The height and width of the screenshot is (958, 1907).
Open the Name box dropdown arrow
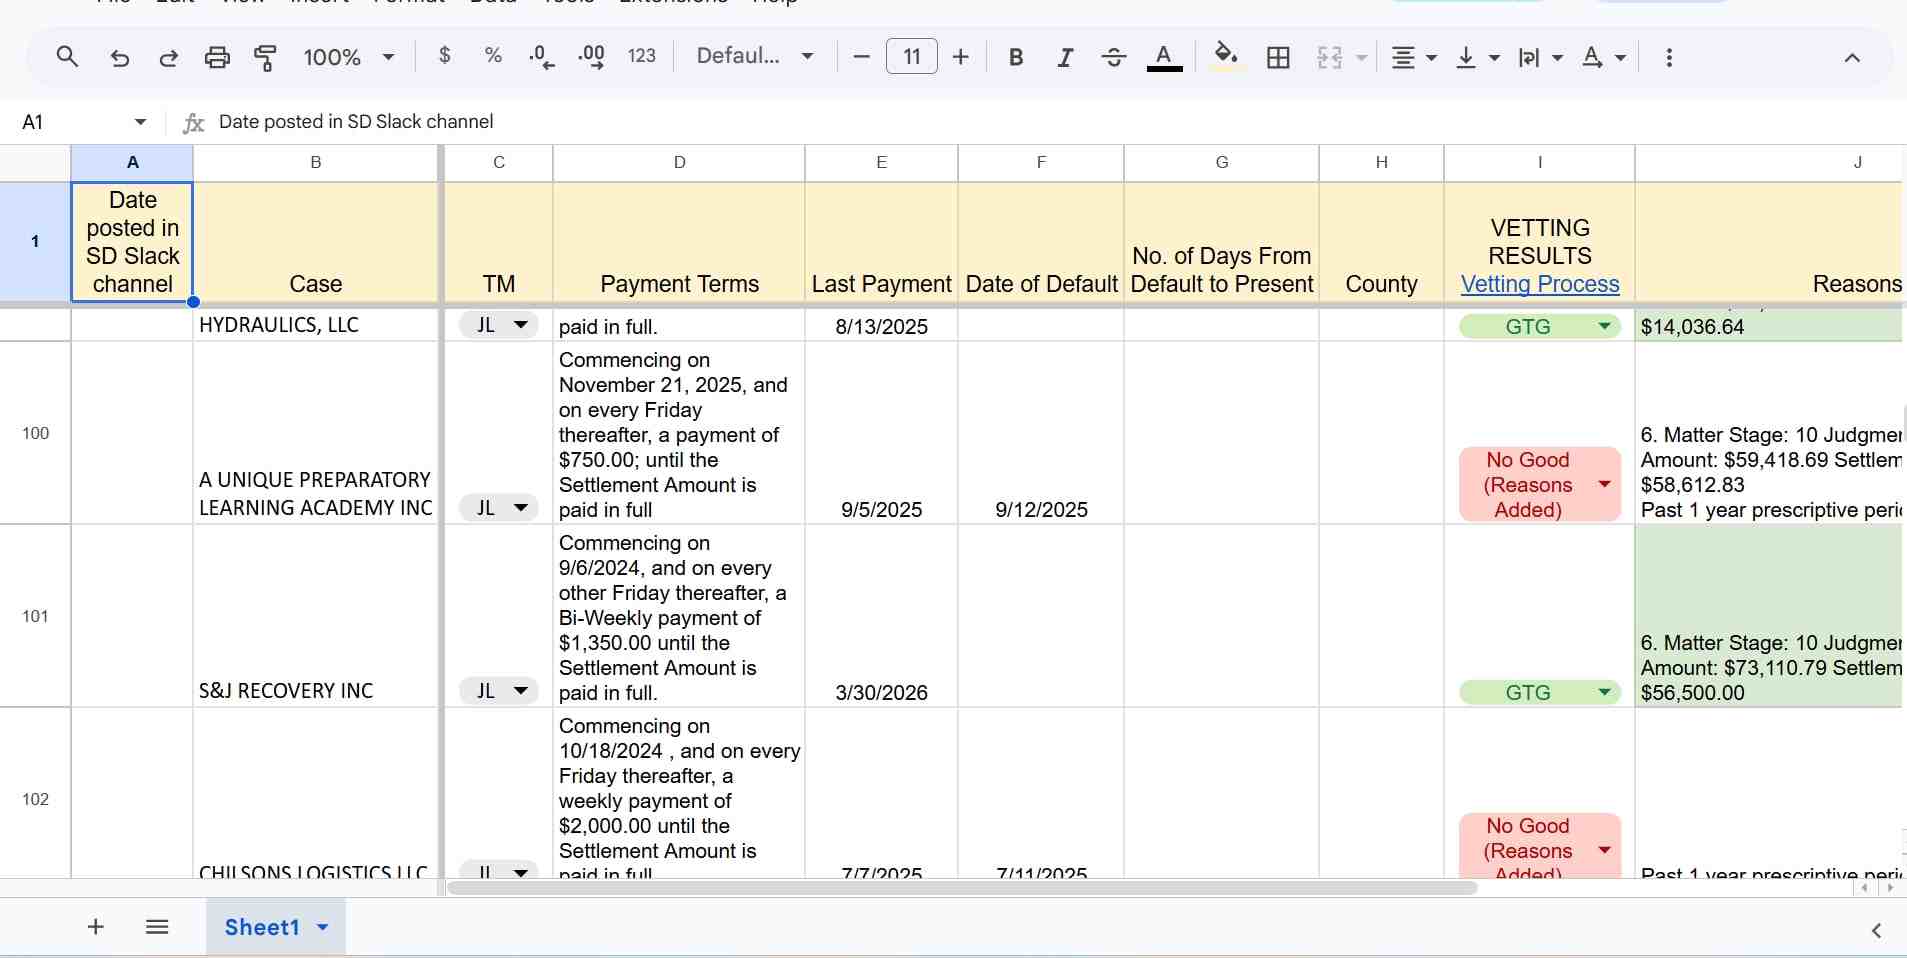pos(140,122)
